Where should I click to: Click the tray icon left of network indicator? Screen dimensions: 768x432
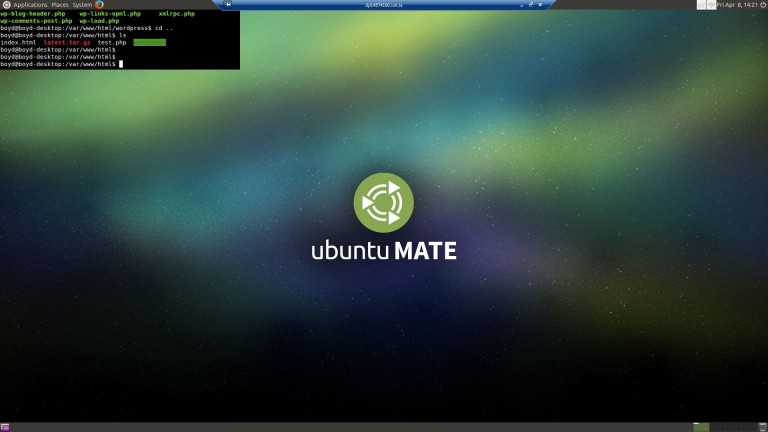[699, 5]
